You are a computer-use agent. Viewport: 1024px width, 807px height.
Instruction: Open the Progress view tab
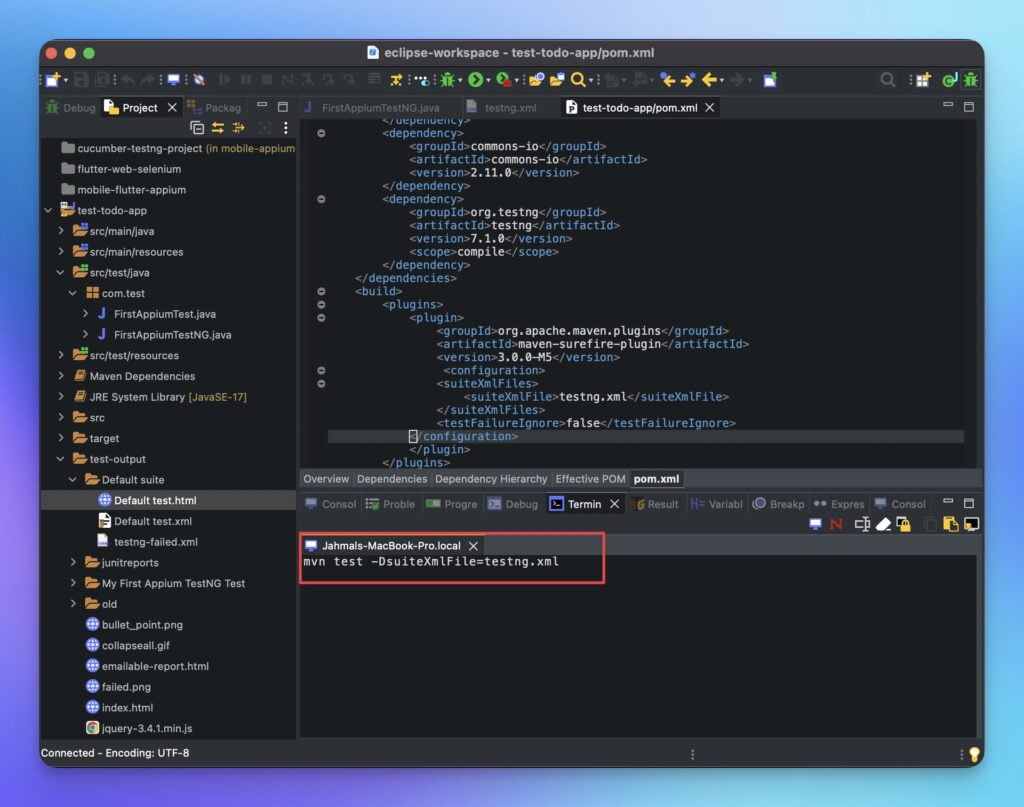[452, 504]
